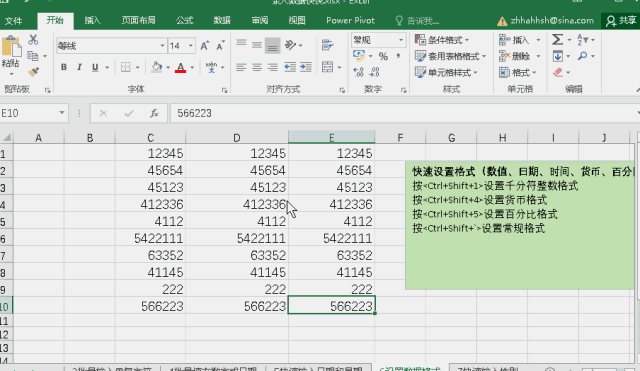
Task: Click the Percent Style icon
Action: tap(383, 56)
